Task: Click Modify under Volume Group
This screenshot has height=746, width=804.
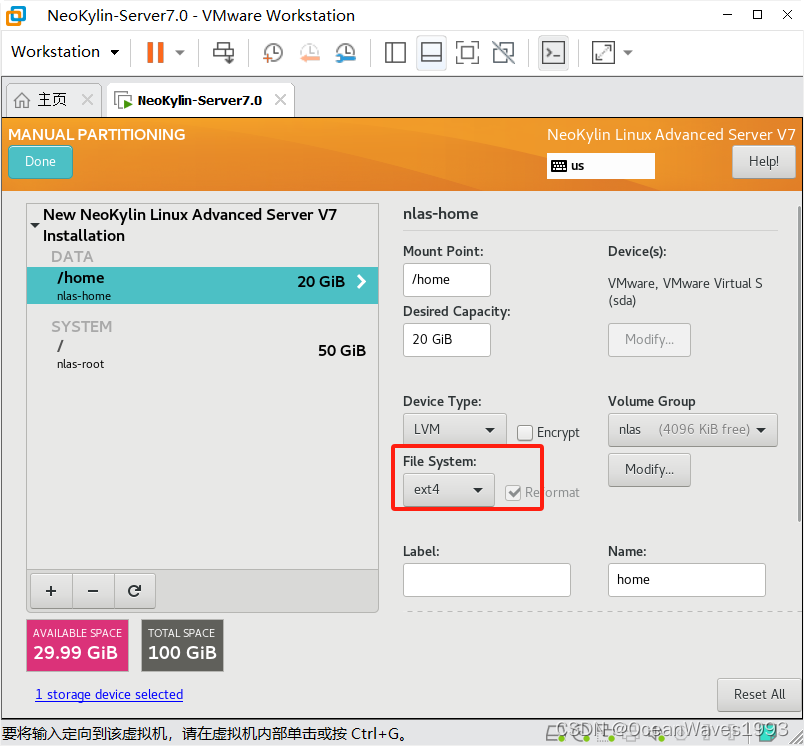Action: pyautogui.click(x=649, y=470)
